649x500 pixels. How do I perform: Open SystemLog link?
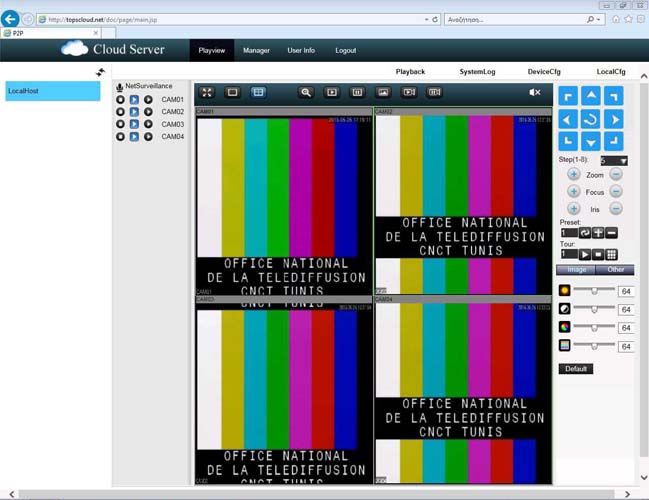click(x=477, y=72)
